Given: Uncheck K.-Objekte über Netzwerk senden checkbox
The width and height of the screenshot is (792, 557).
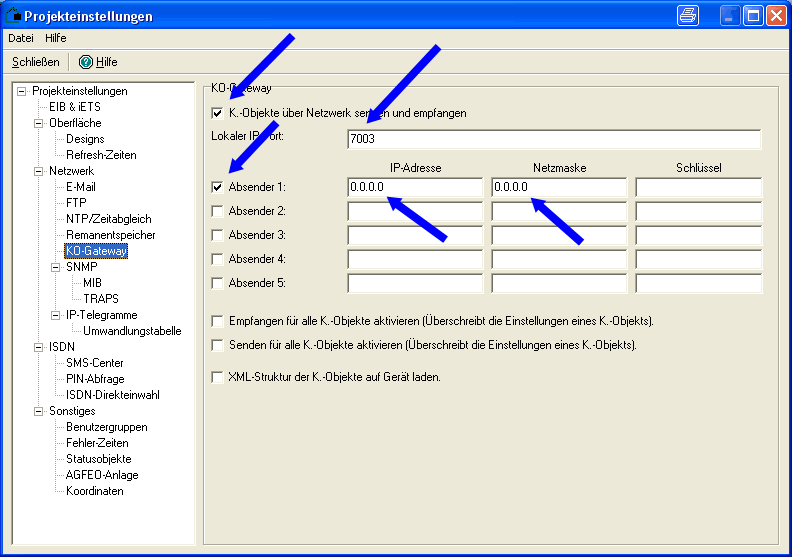Looking at the screenshot, I should point(218,113).
